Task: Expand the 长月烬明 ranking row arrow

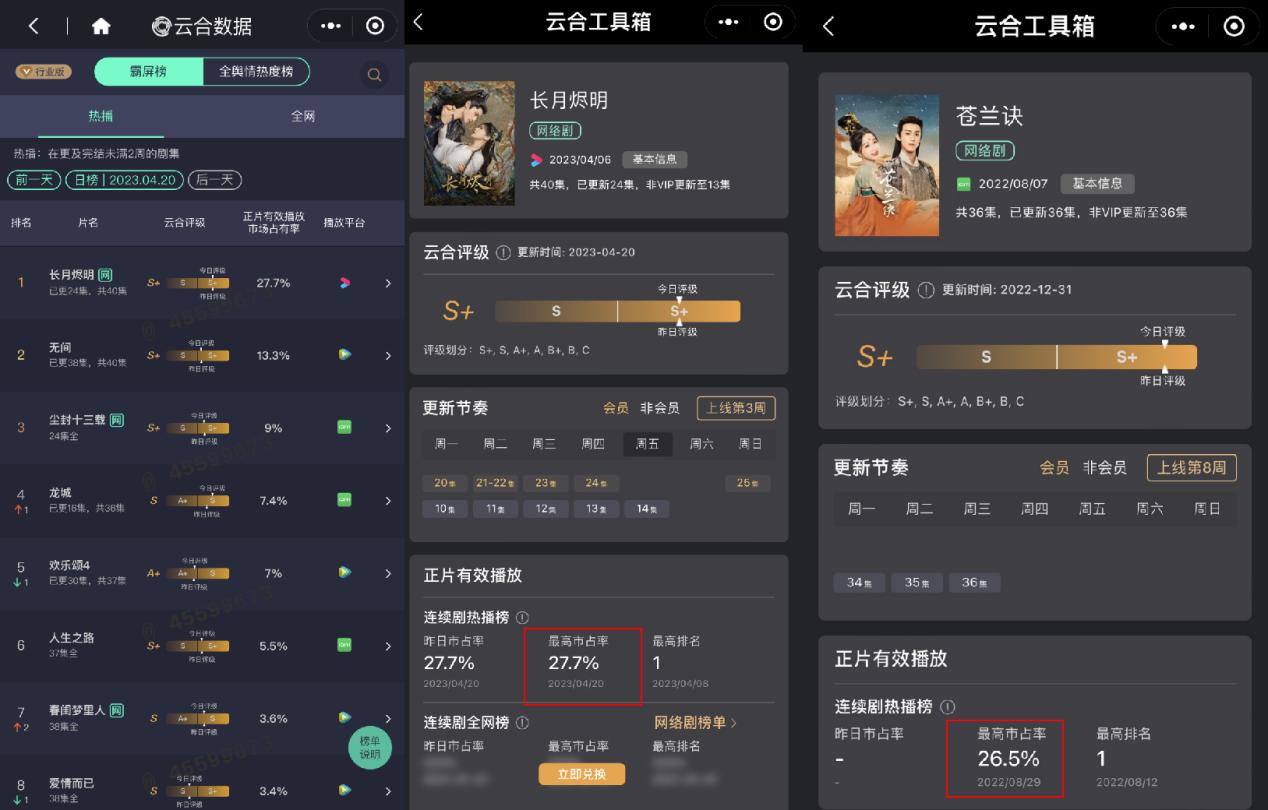Action: point(388,283)
